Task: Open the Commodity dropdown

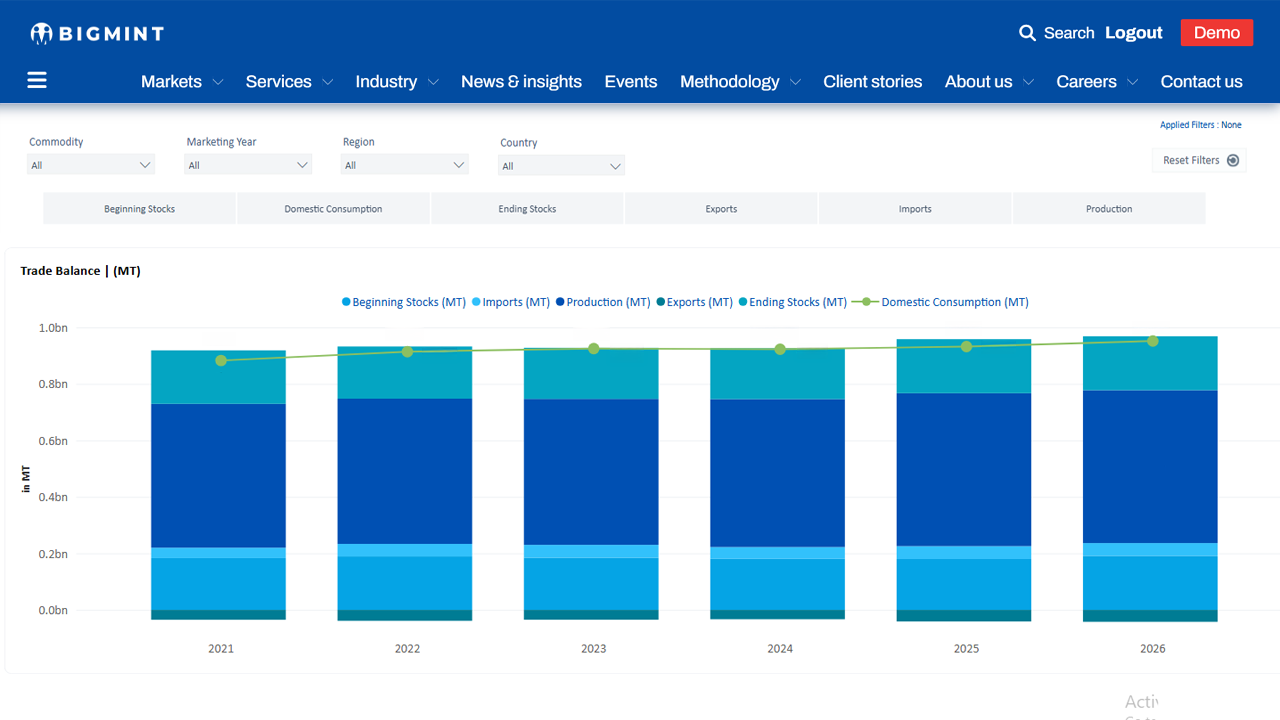Action: pos(91,165)
